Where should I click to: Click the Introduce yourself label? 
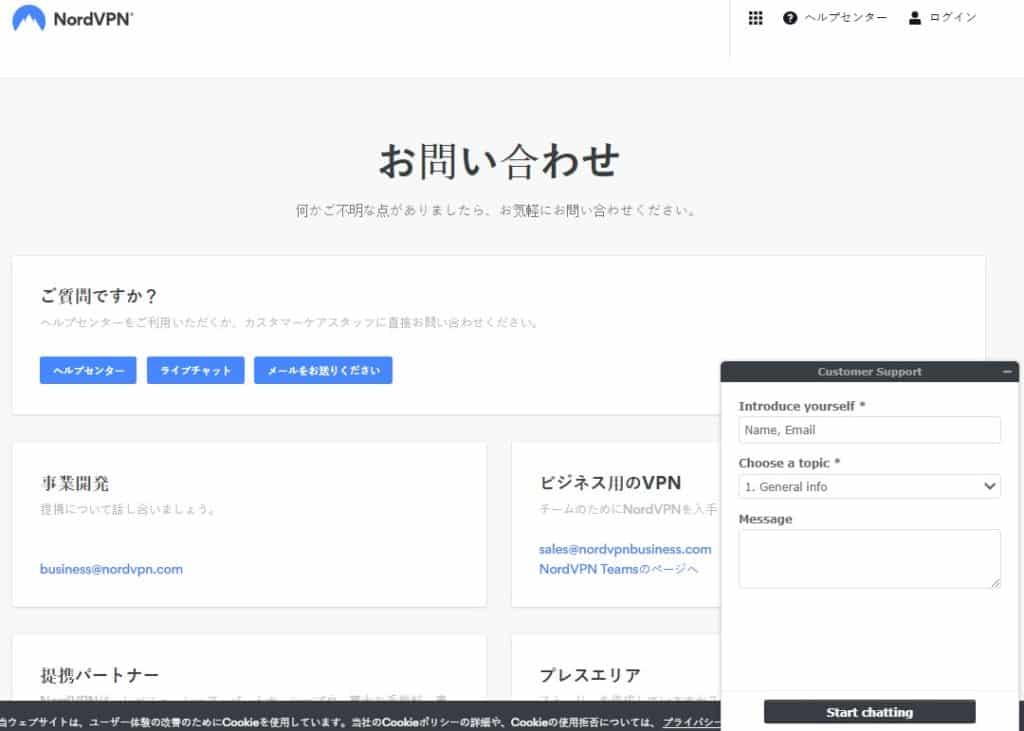click(x=802, y=406)
